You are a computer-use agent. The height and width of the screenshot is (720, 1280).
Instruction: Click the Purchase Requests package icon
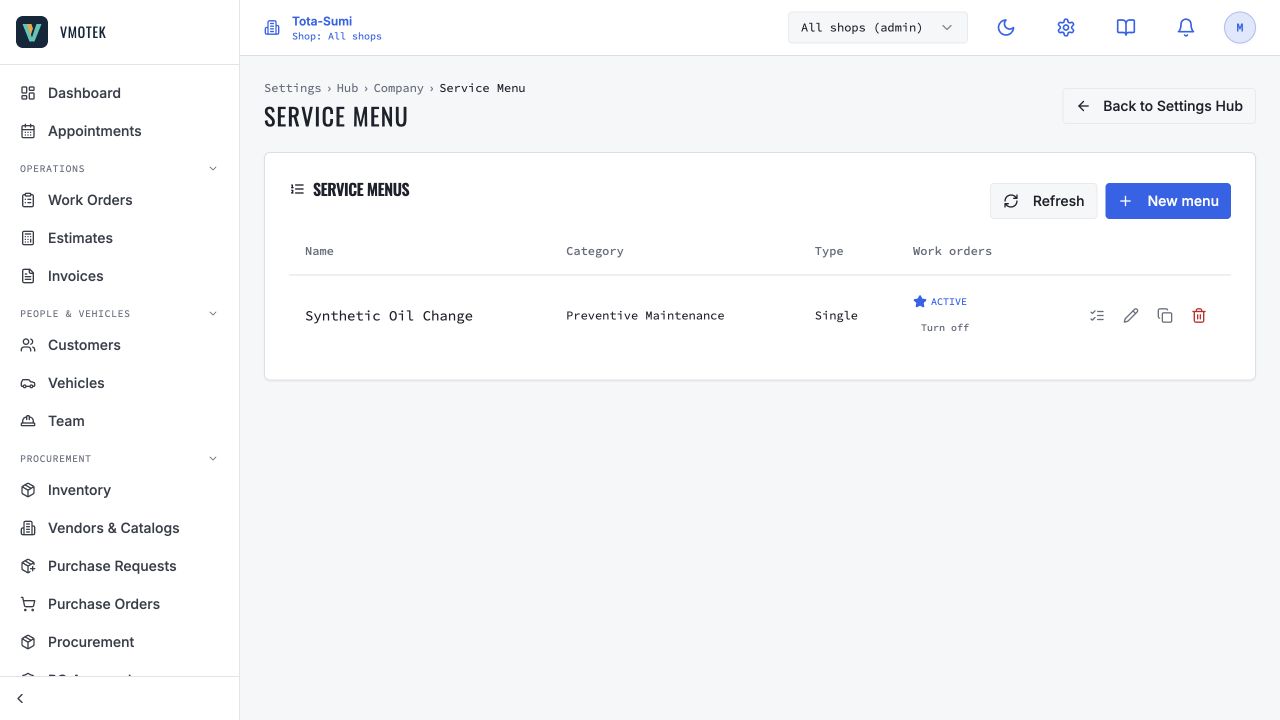[x=28, y=566]
